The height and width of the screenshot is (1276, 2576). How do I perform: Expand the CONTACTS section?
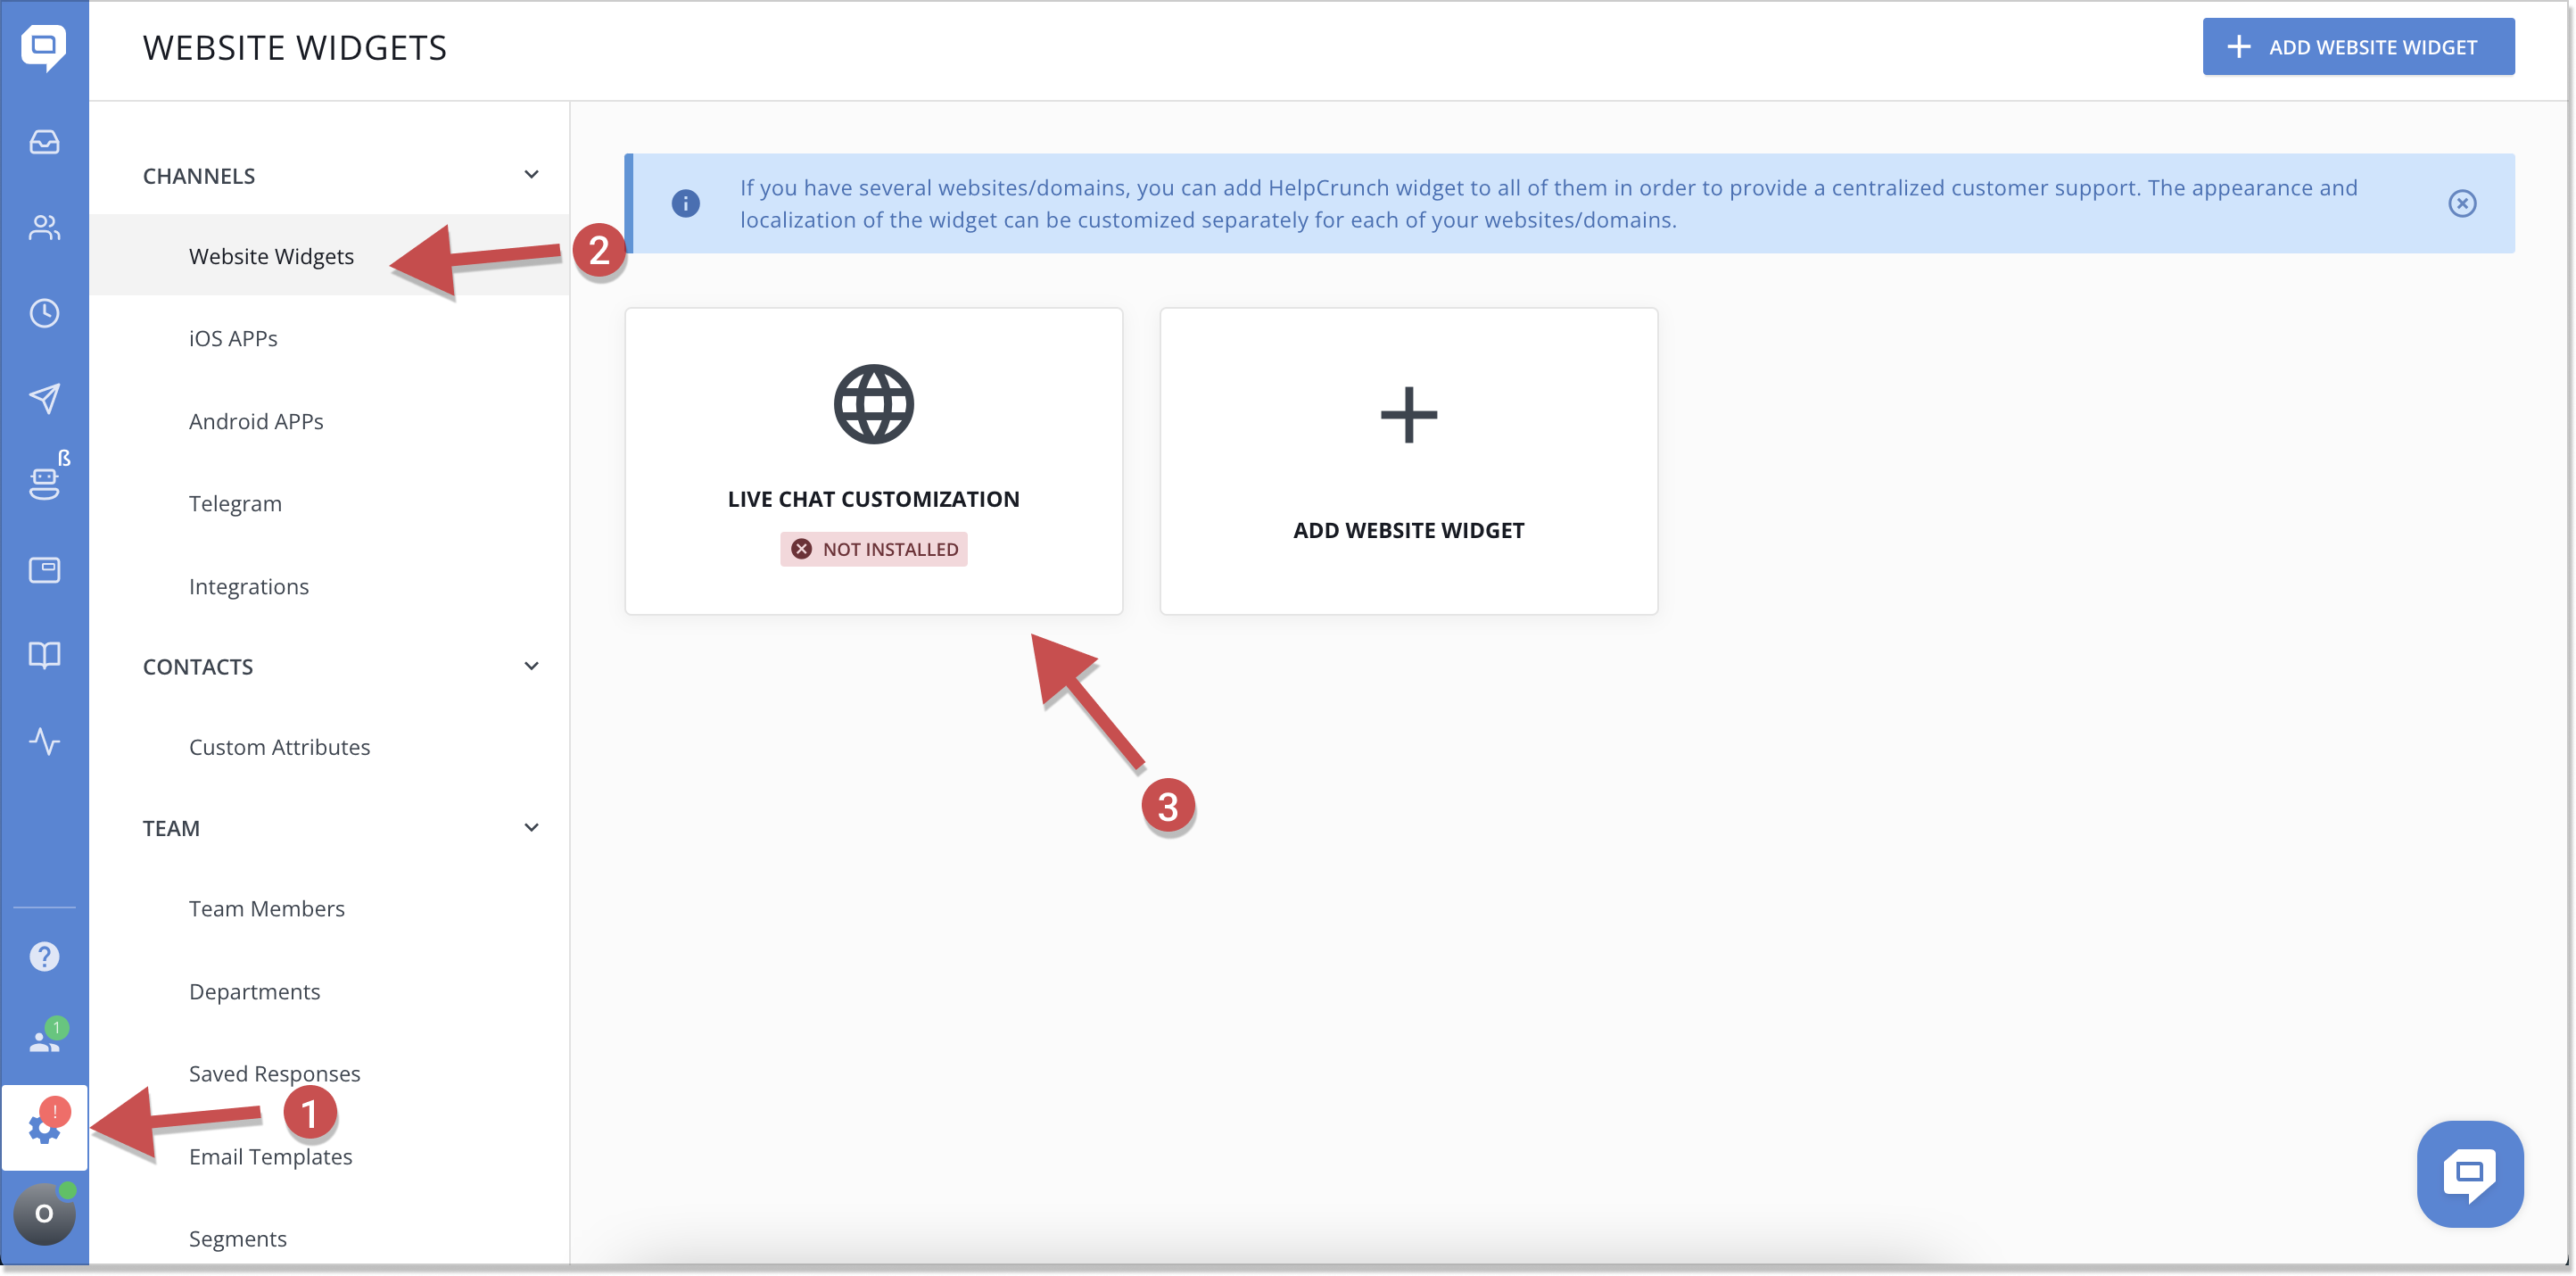[531, 665]
